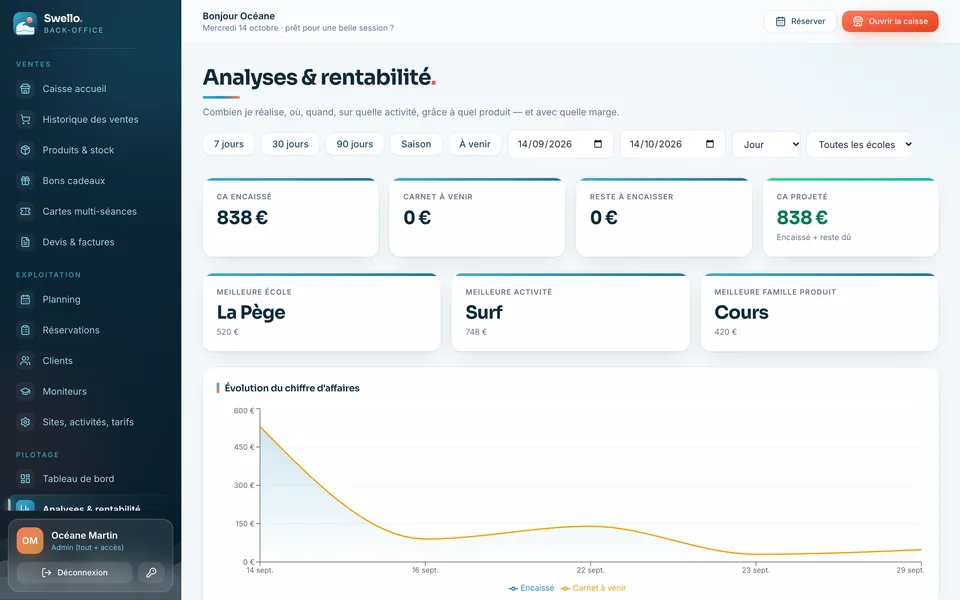960x600 pixels.
Task: Click the end date field 14/10/2026
Action: [x=672, y=144]
